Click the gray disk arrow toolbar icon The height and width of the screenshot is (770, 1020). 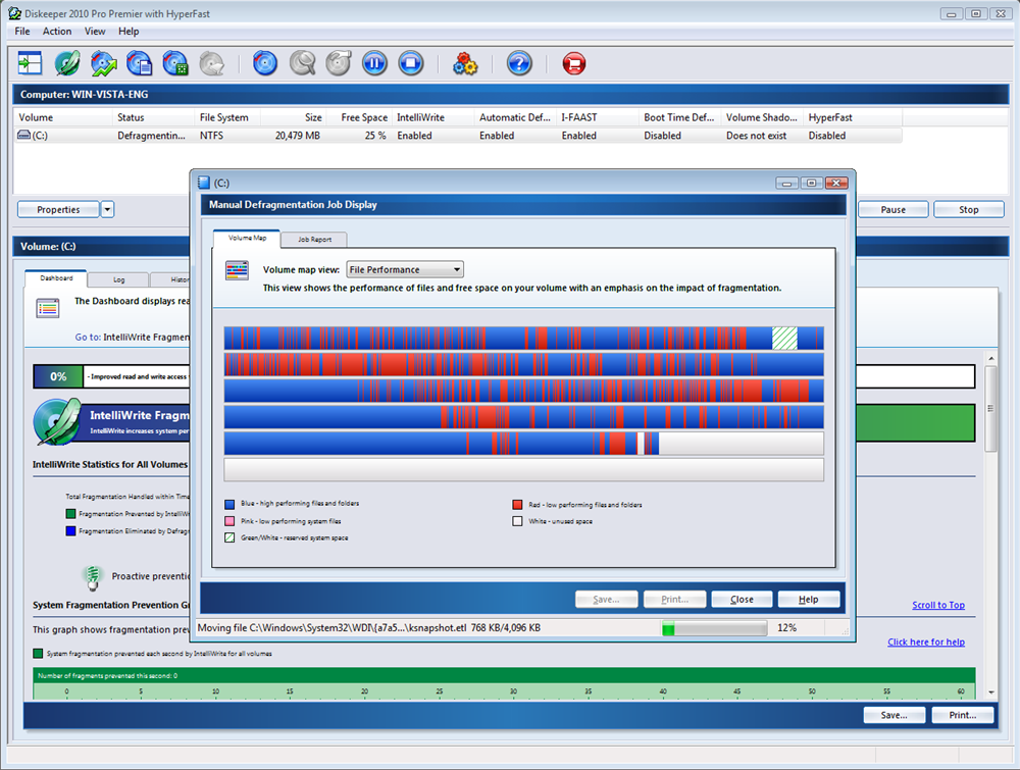pyautogui.click(x=338, y=63)
